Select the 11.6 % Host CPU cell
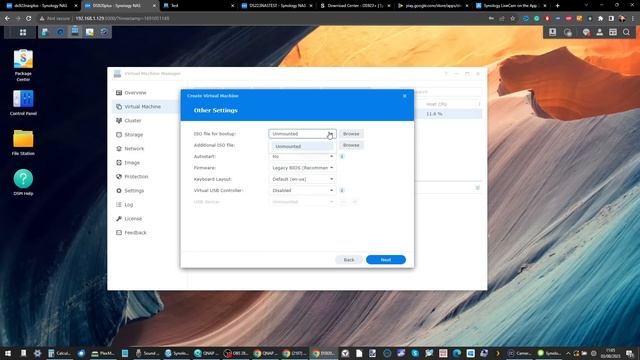This screenshot has height=360, width=640. [434, 114]
